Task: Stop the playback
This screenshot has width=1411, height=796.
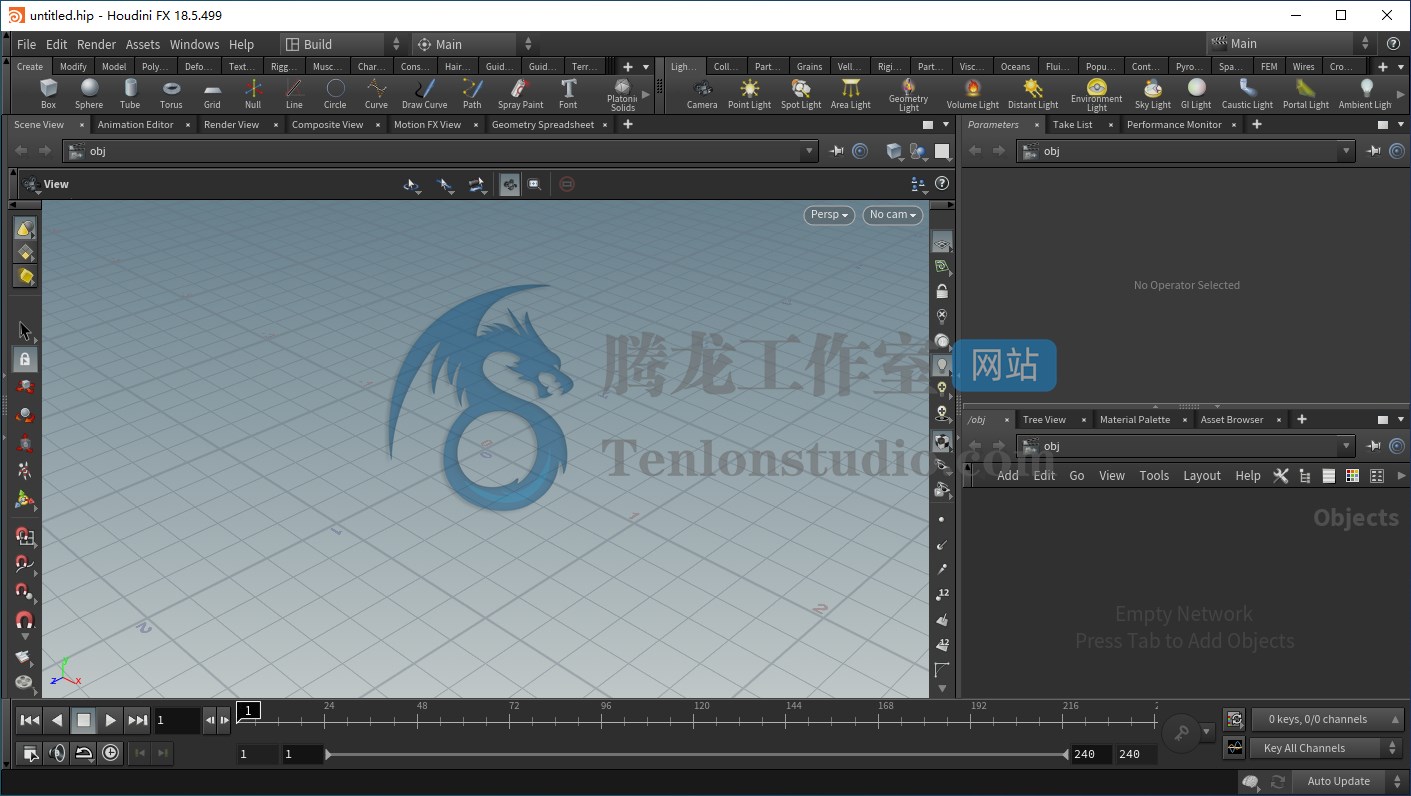Action: (x=84, y=720)
